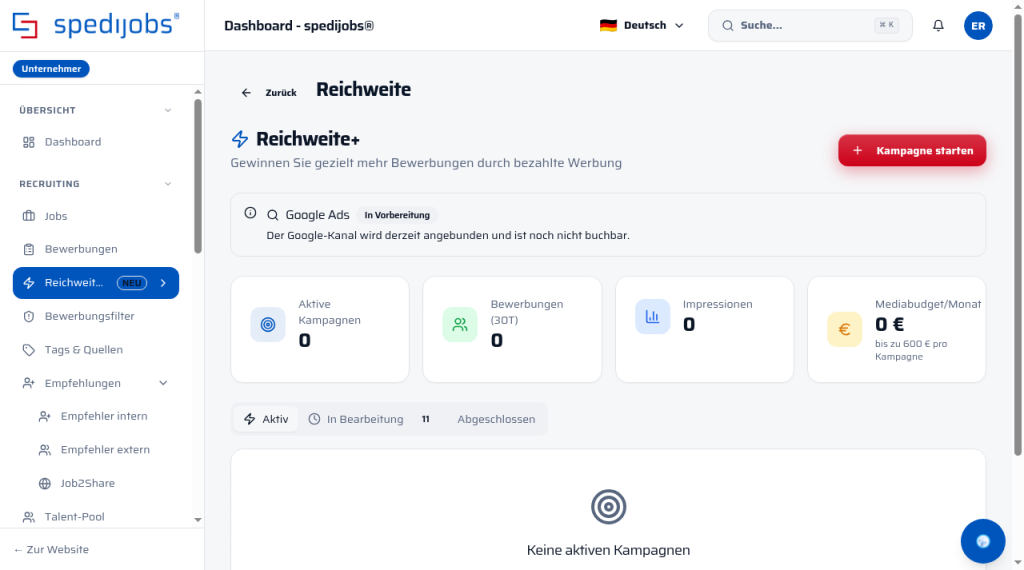Image resolution: width=1024 pixels, height=570 pixels.
Task: Click the Dashboard grid icon in sidebar
Action: pos(29,142)
